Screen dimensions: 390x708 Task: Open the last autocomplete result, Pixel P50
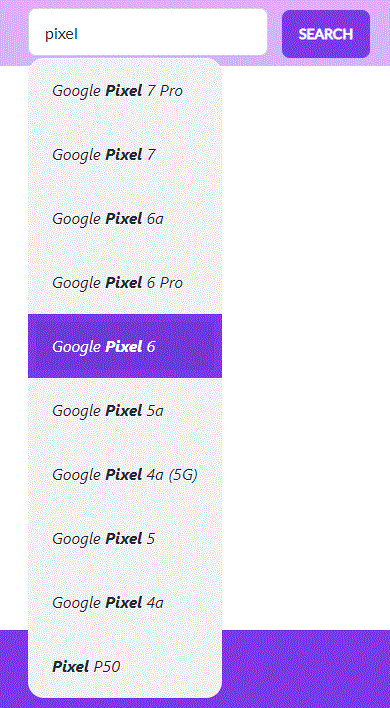pyautogui.click(x=125, y=666)
